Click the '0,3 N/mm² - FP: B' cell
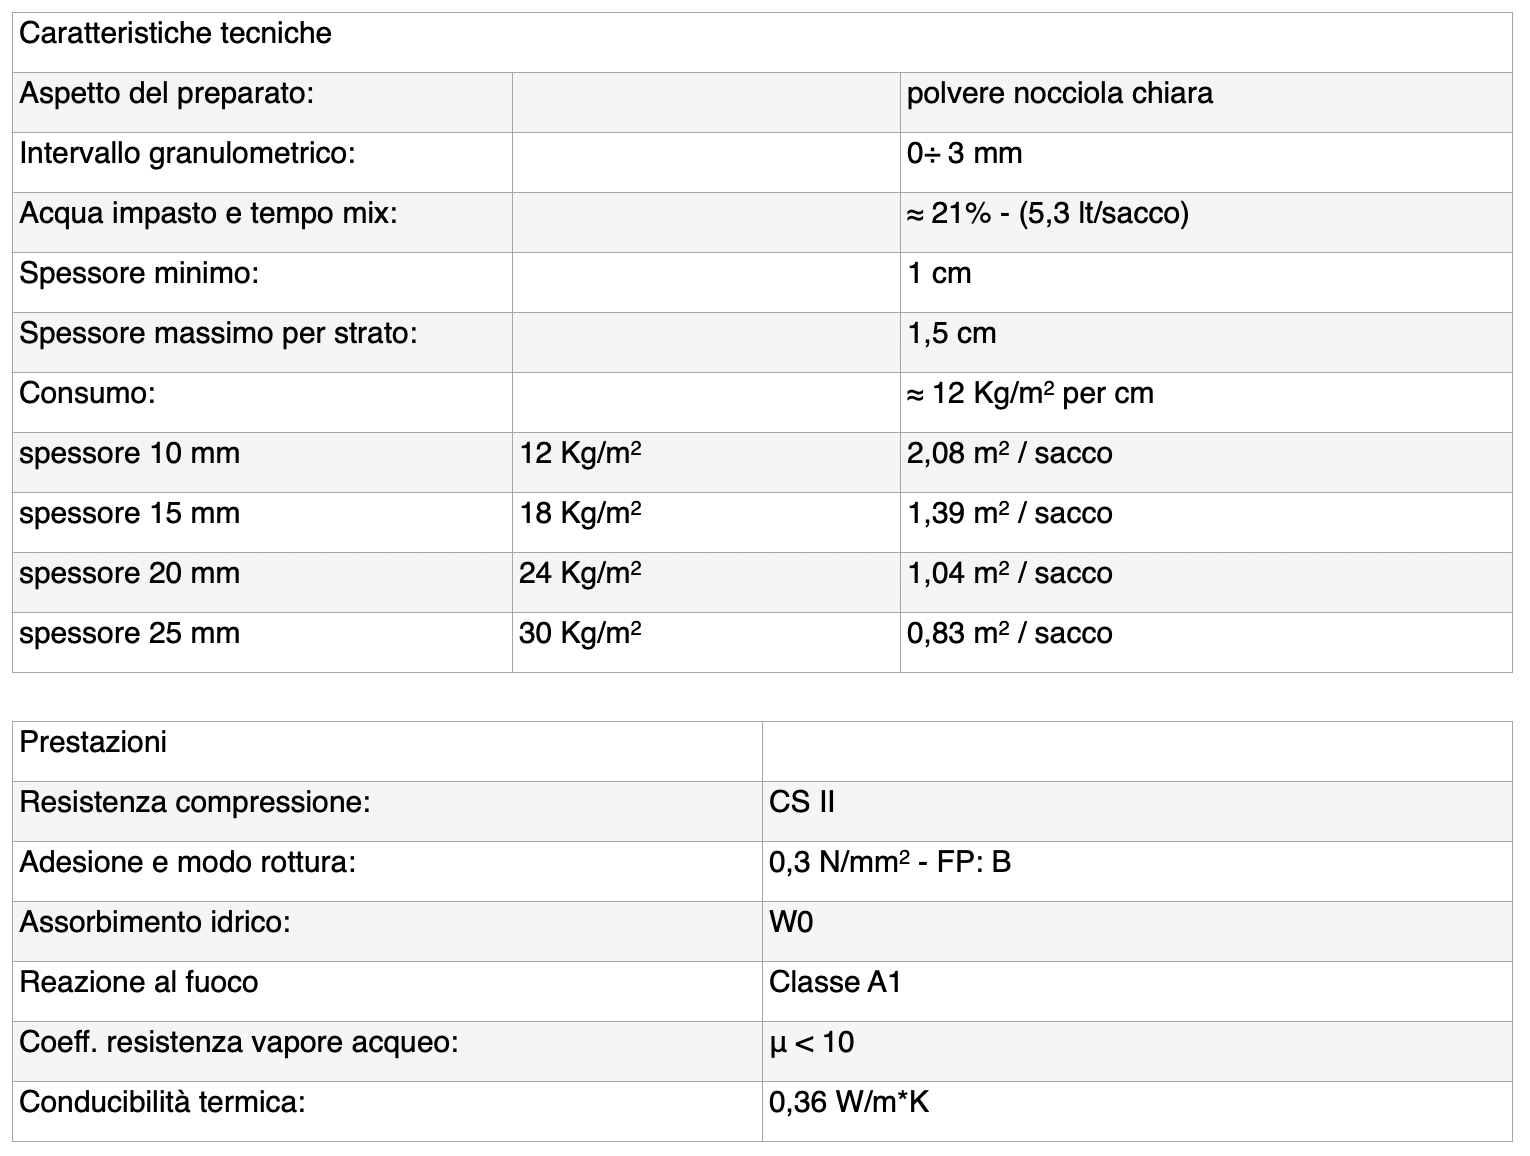The width and height of the screenshot is (1530, 1156). click(x=890, y=863)
